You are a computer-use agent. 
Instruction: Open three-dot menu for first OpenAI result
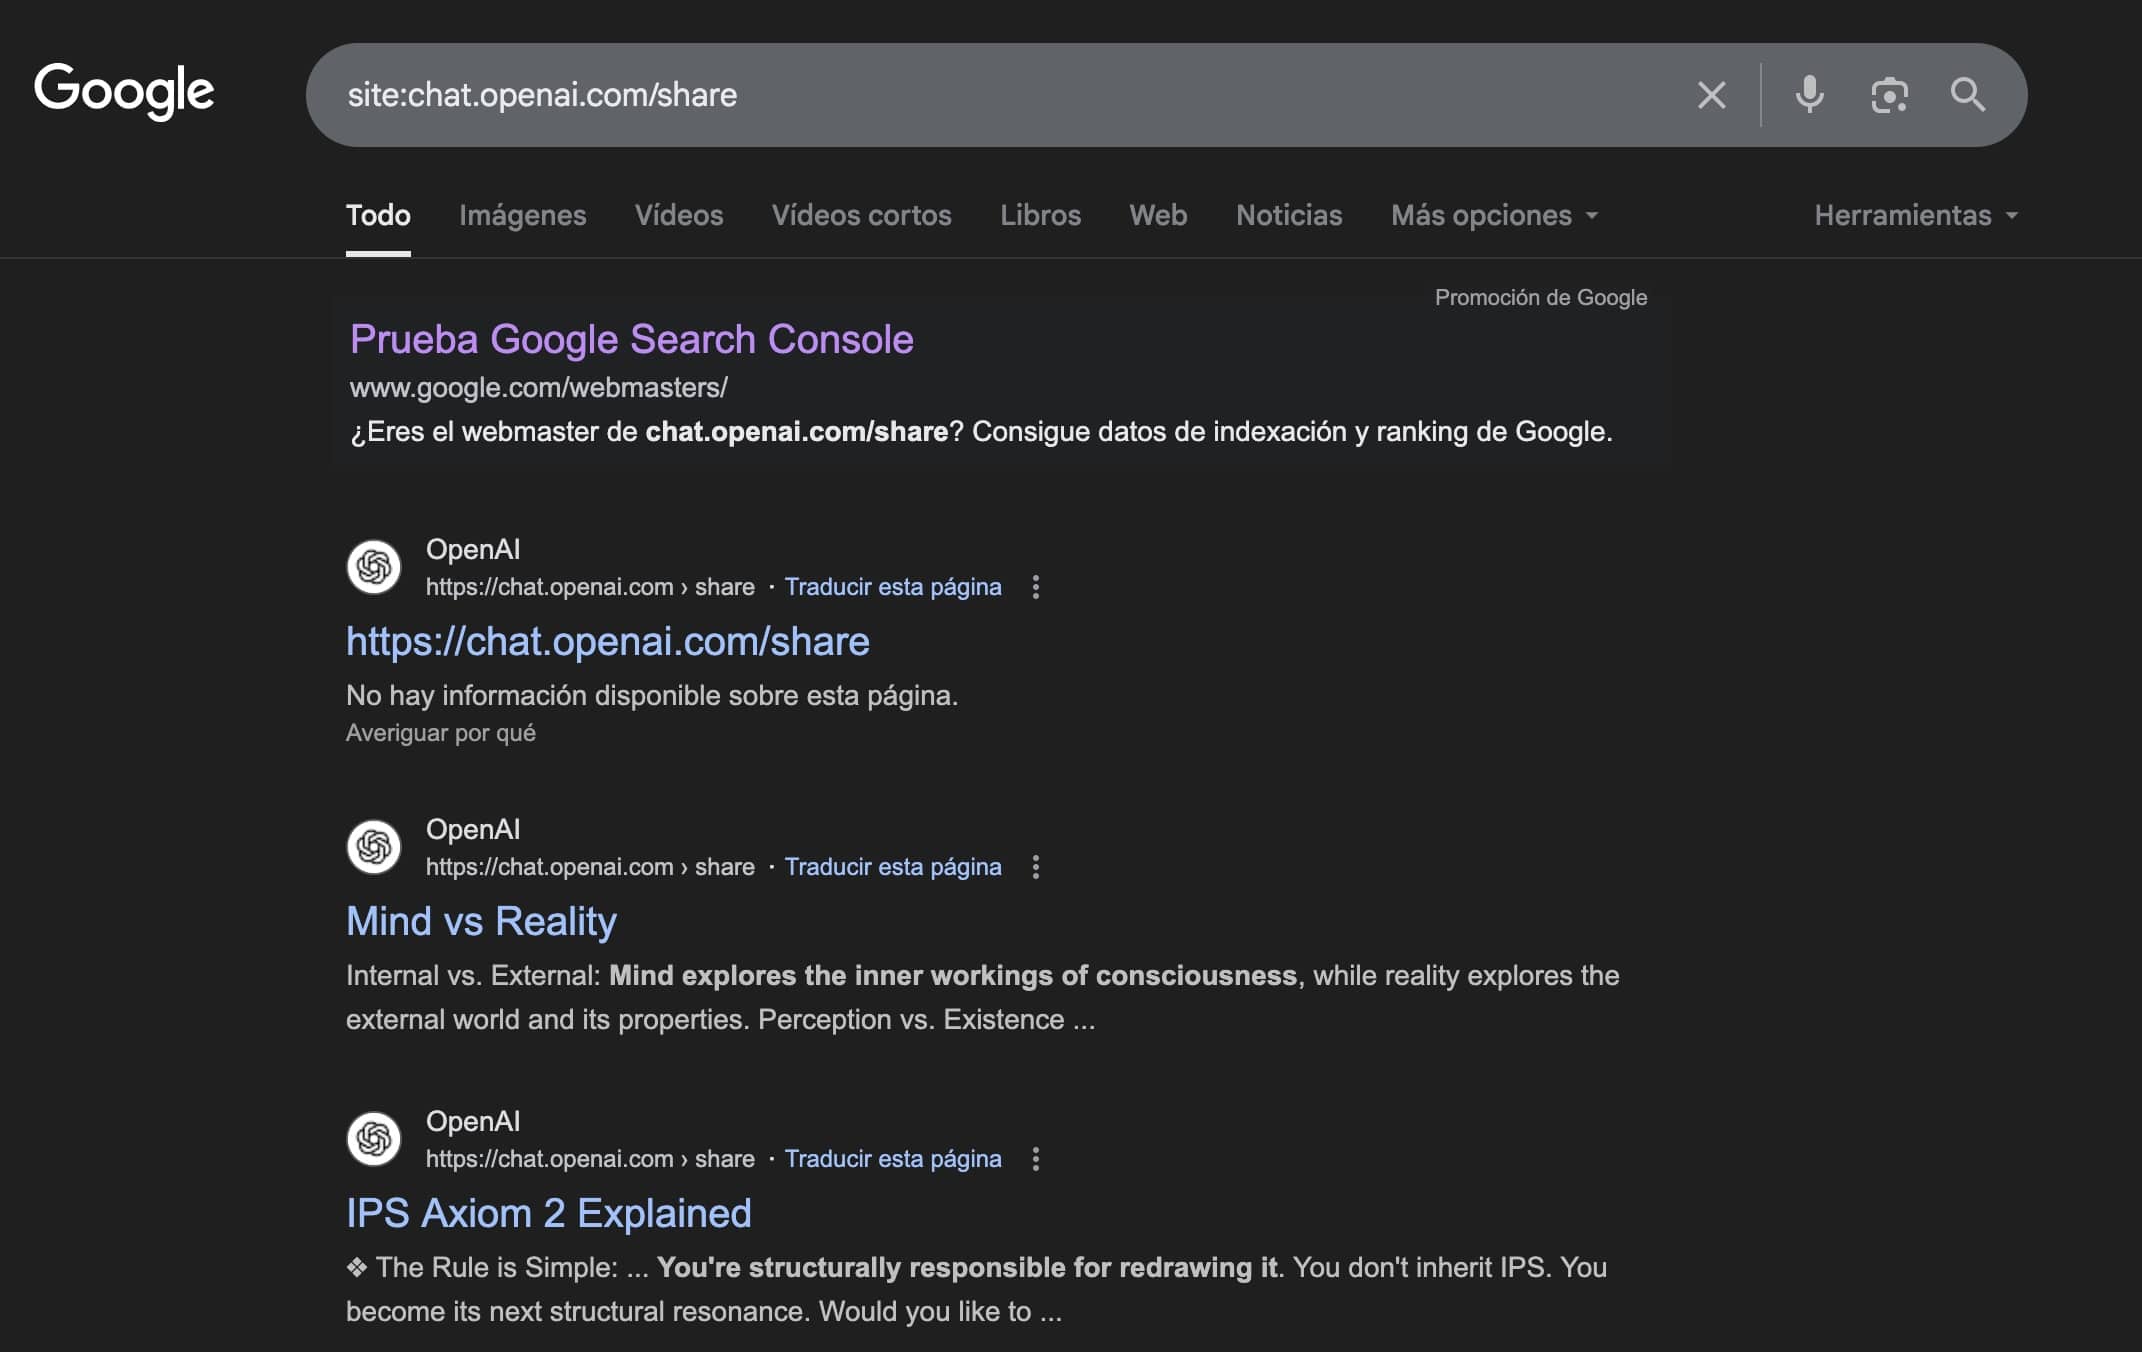[1036, 587]
